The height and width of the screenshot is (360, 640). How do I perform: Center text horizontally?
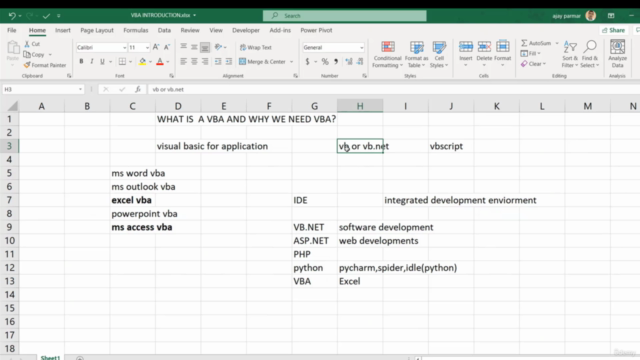click(194, 61)
